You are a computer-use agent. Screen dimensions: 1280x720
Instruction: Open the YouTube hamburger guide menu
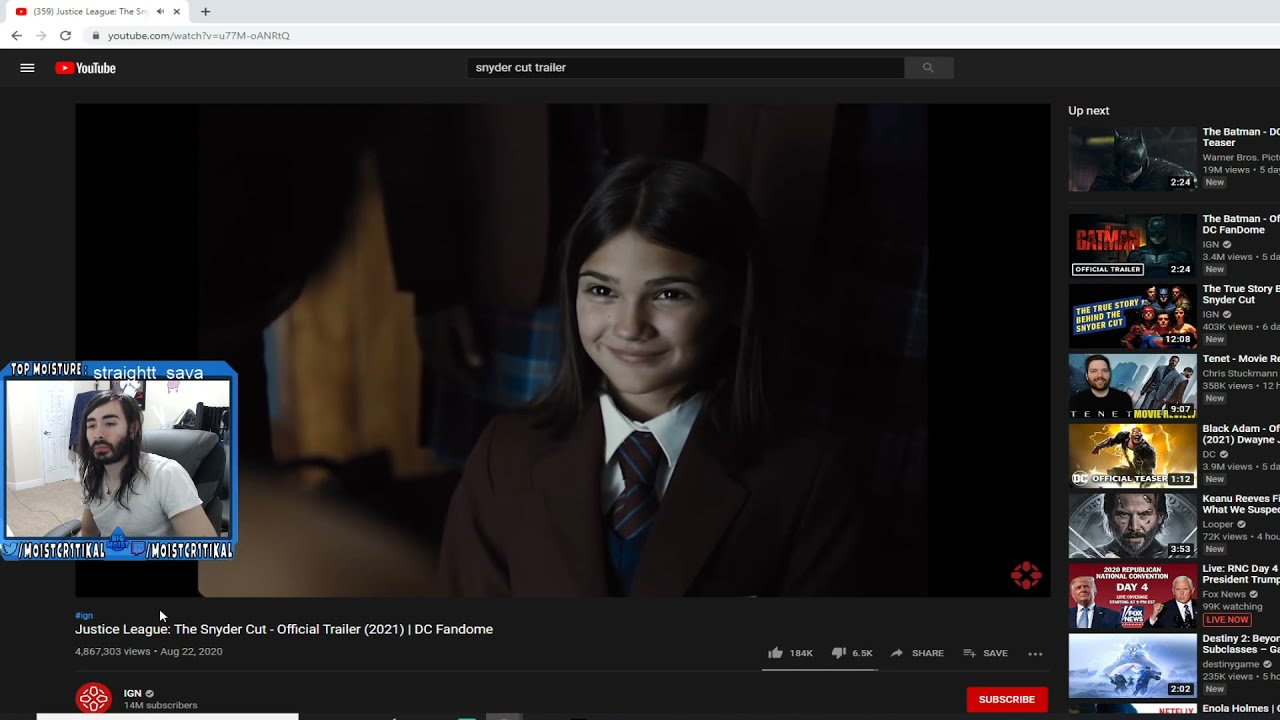pos(27,68)
